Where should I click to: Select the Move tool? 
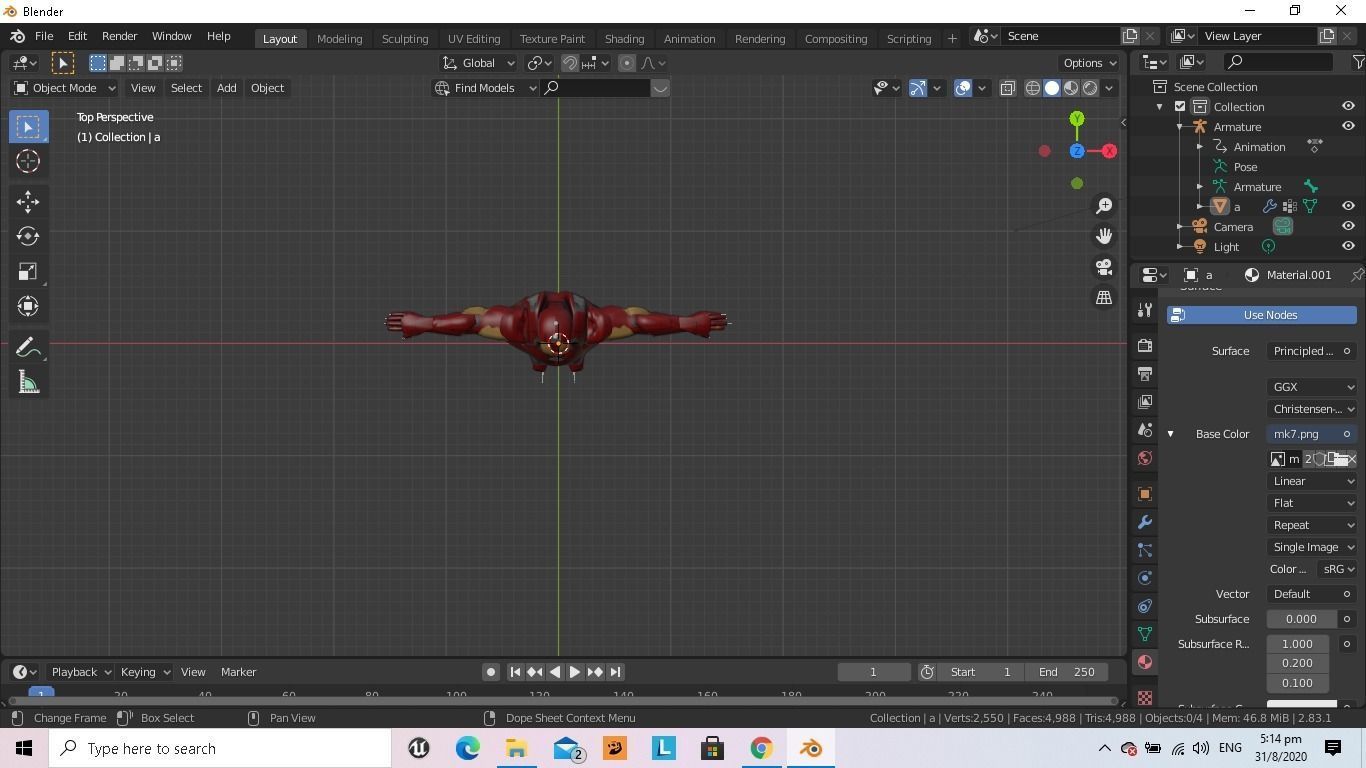point(28,202)
